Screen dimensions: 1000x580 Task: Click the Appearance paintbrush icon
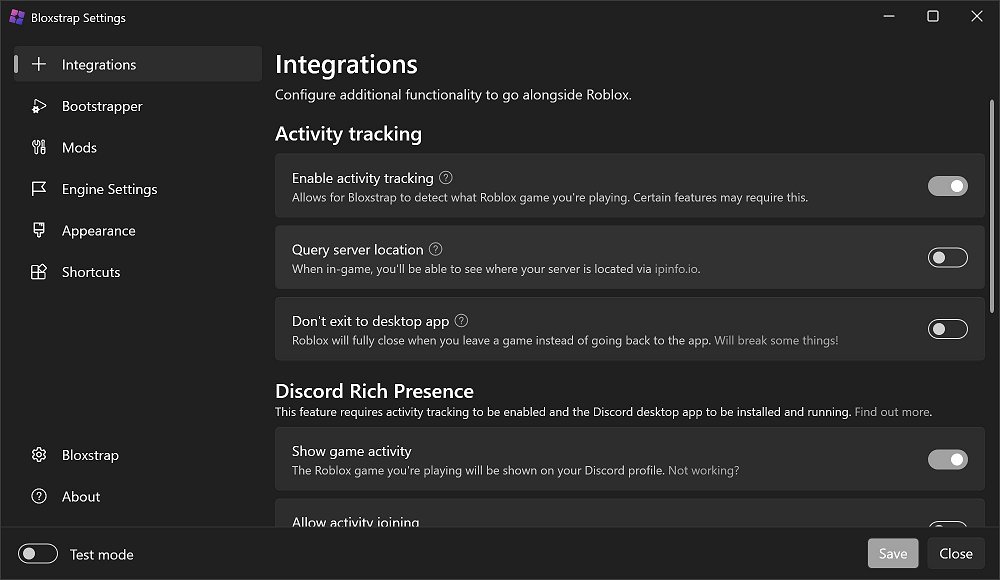click(39, 231)
